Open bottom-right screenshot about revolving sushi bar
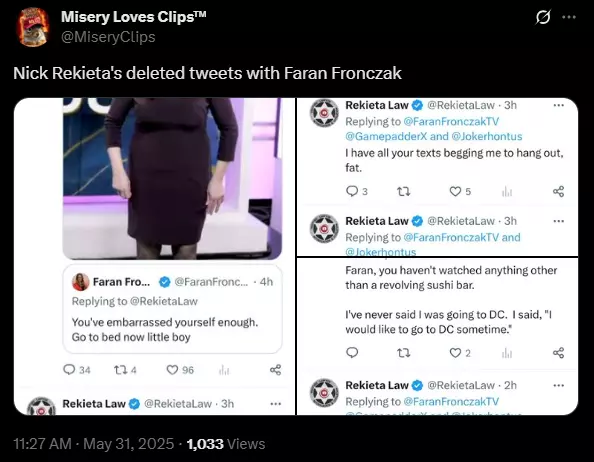Viewport: 594px width, 462px height. [x=437, y=336]
